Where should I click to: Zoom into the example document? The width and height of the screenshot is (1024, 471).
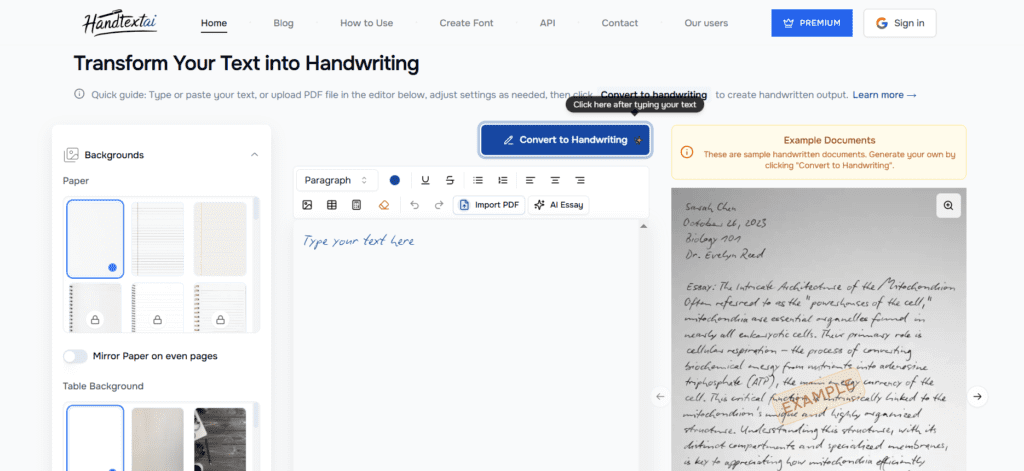[x=948, y=205]
